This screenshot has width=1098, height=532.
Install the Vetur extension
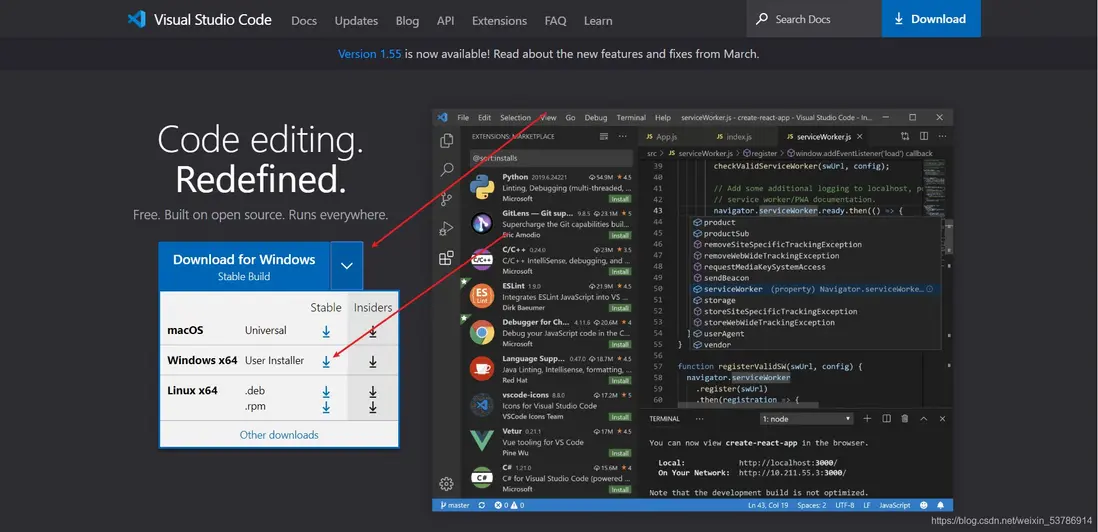pos(620,453)
